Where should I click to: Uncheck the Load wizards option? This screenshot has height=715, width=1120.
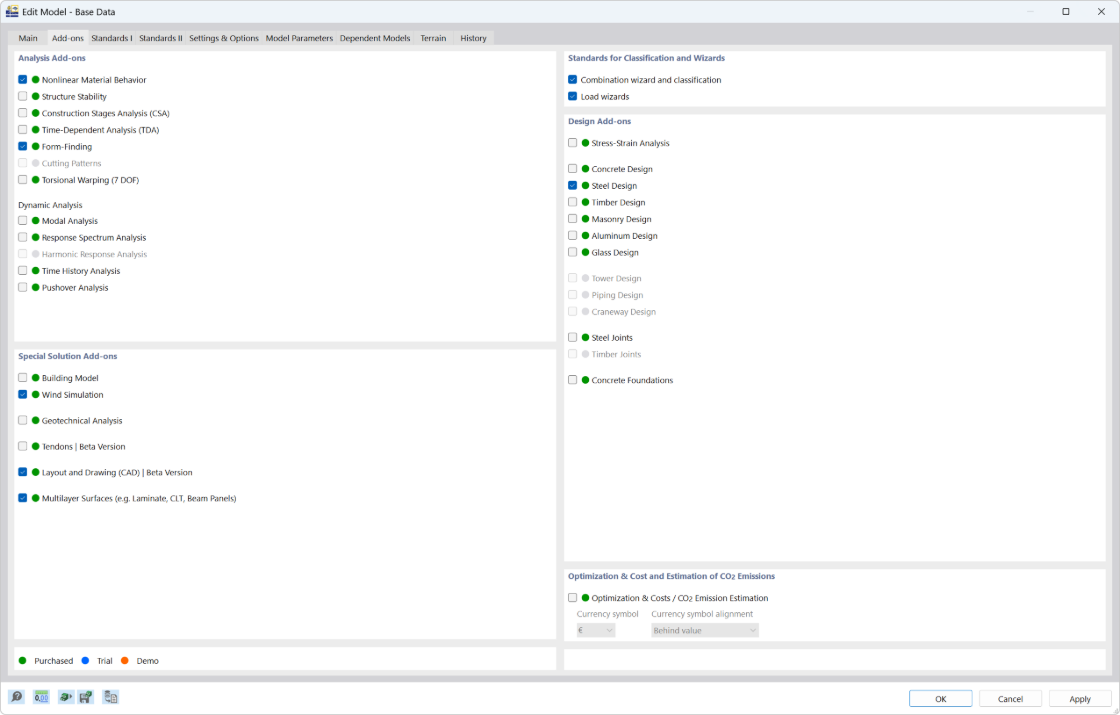click(572, 96)
